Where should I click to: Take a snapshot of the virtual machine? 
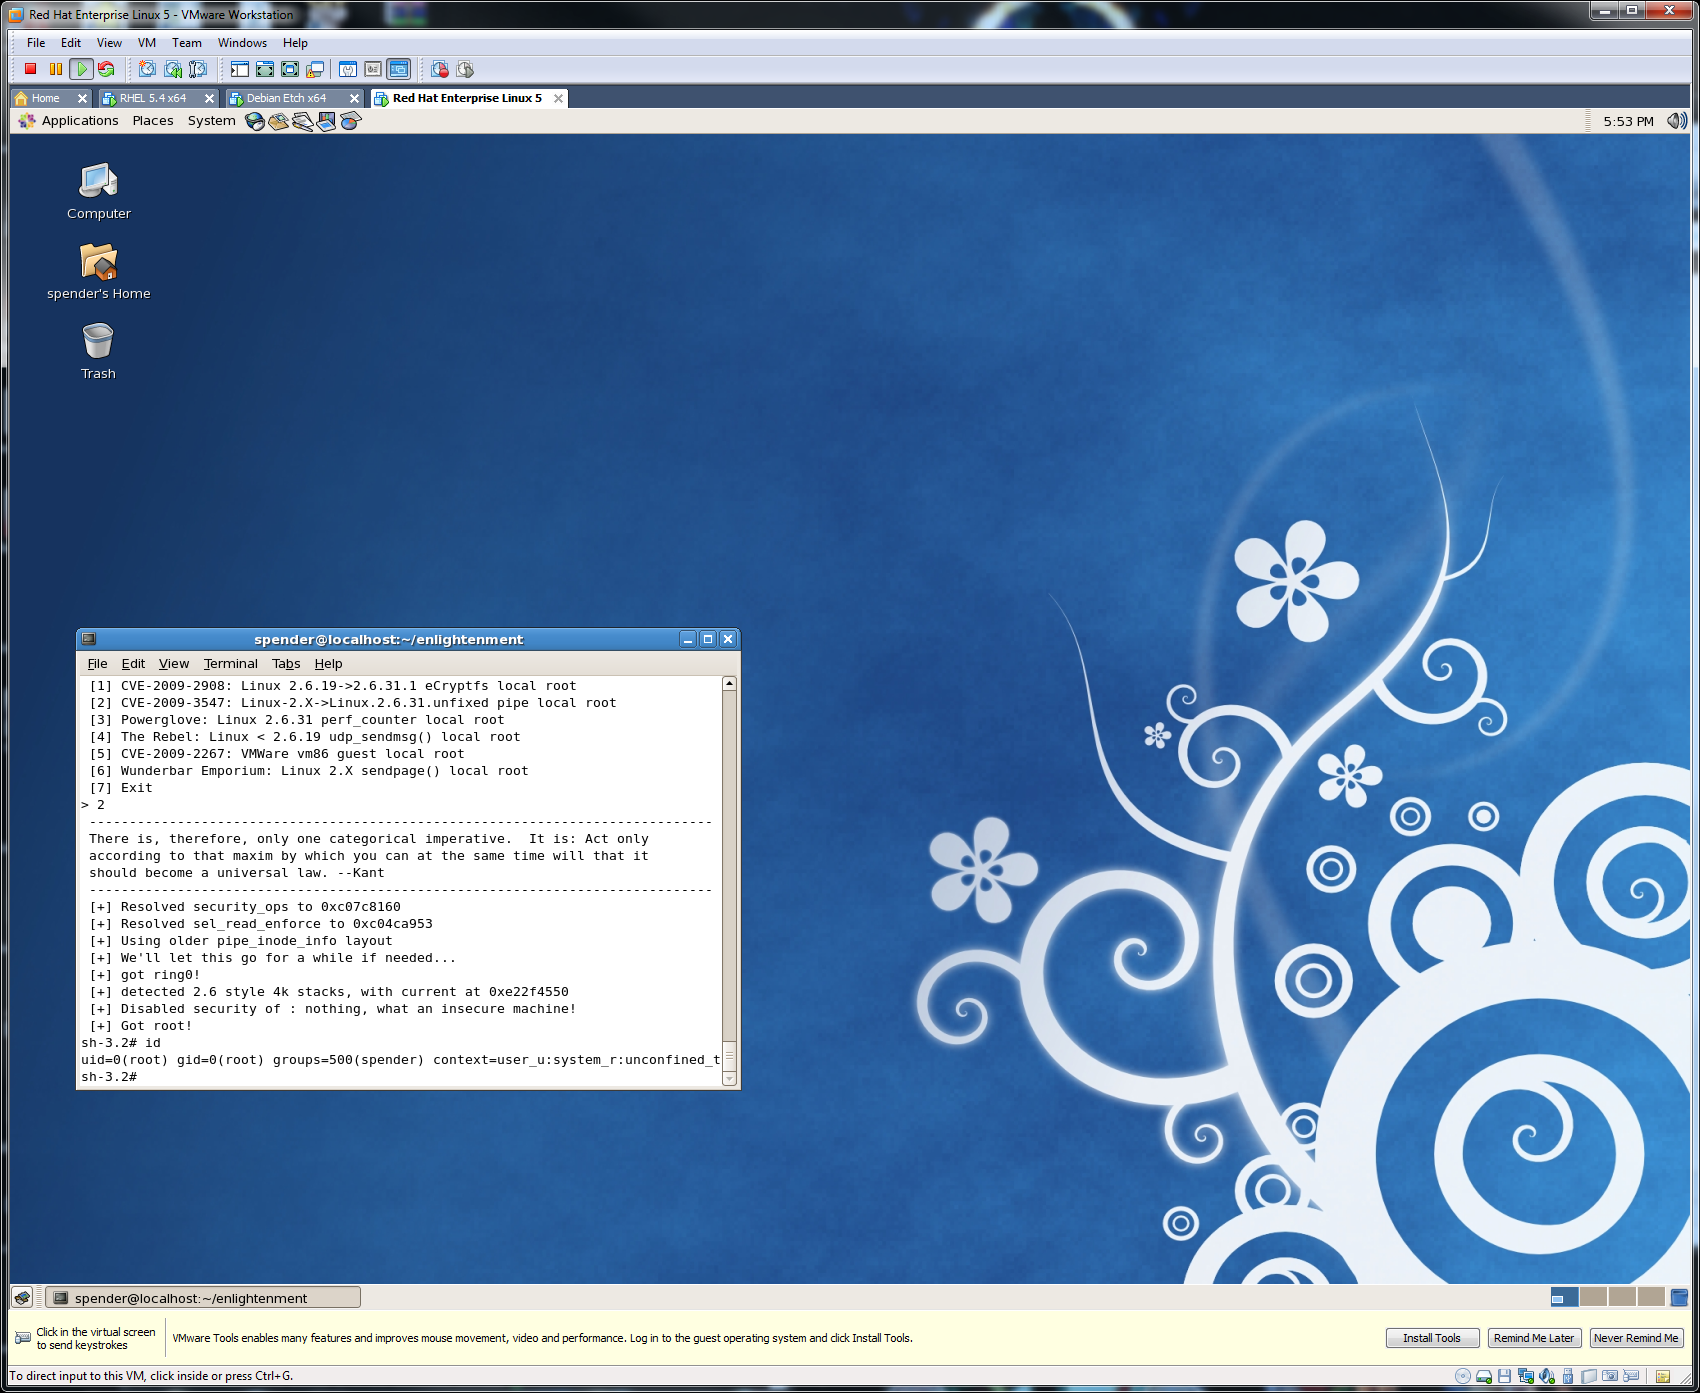147,69
